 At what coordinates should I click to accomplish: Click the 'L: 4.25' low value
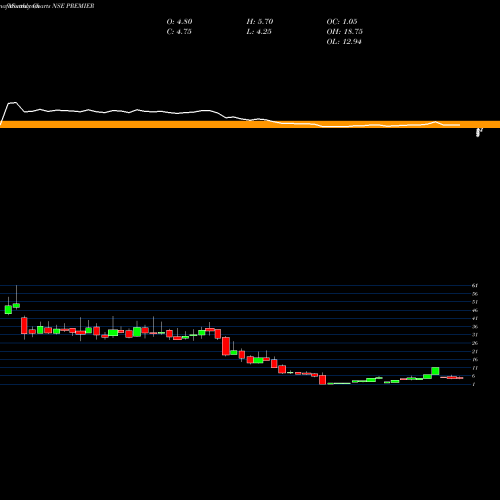[259, 32]
